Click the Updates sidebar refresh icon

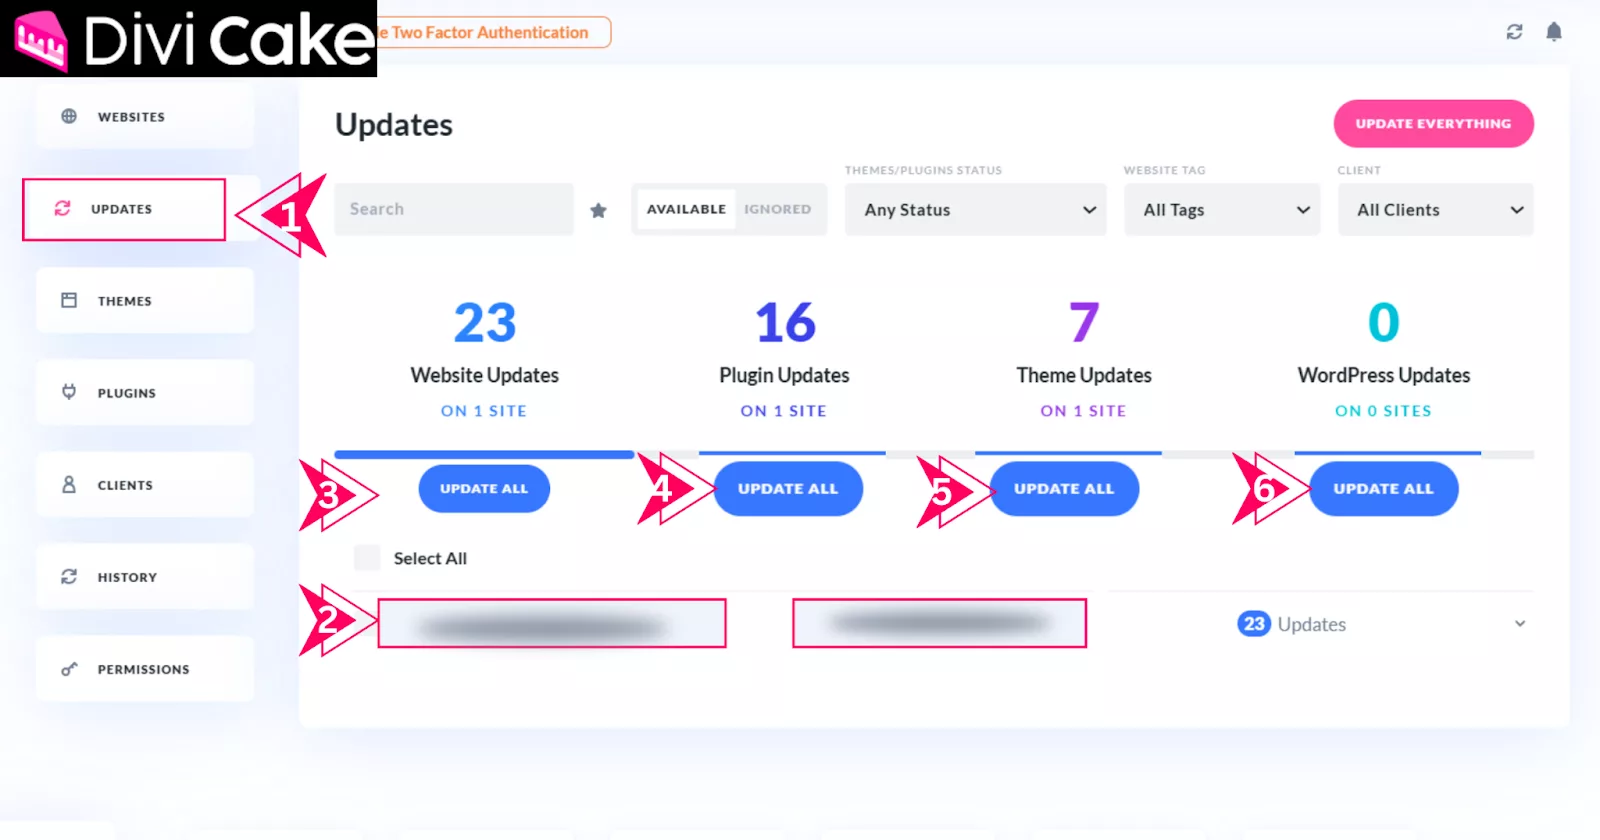point(62,208)
